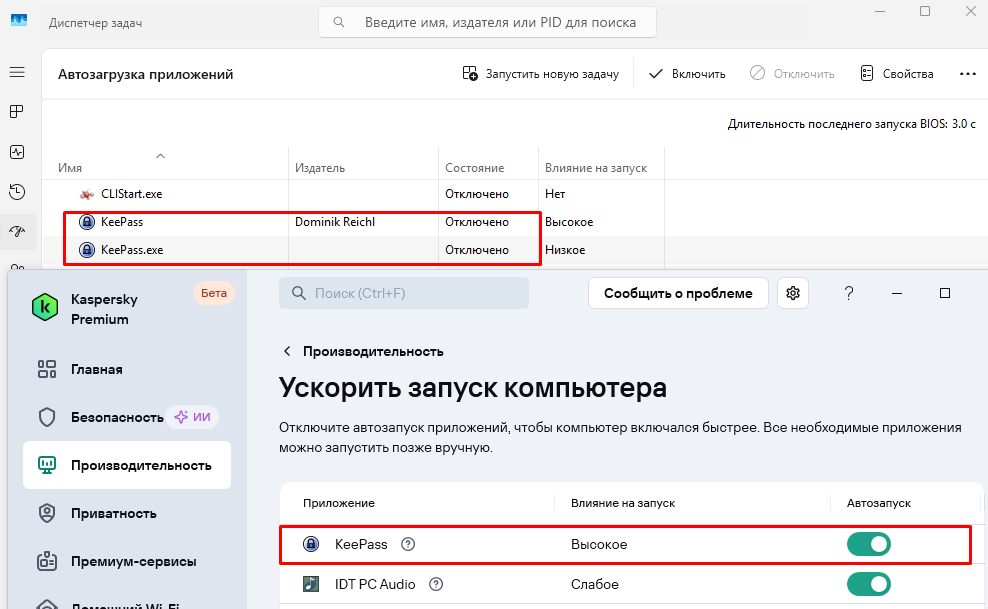This screenshot has width=988, height=609.
Task: Click Включить in Task Manager toolbar
Action: [687, 74]
